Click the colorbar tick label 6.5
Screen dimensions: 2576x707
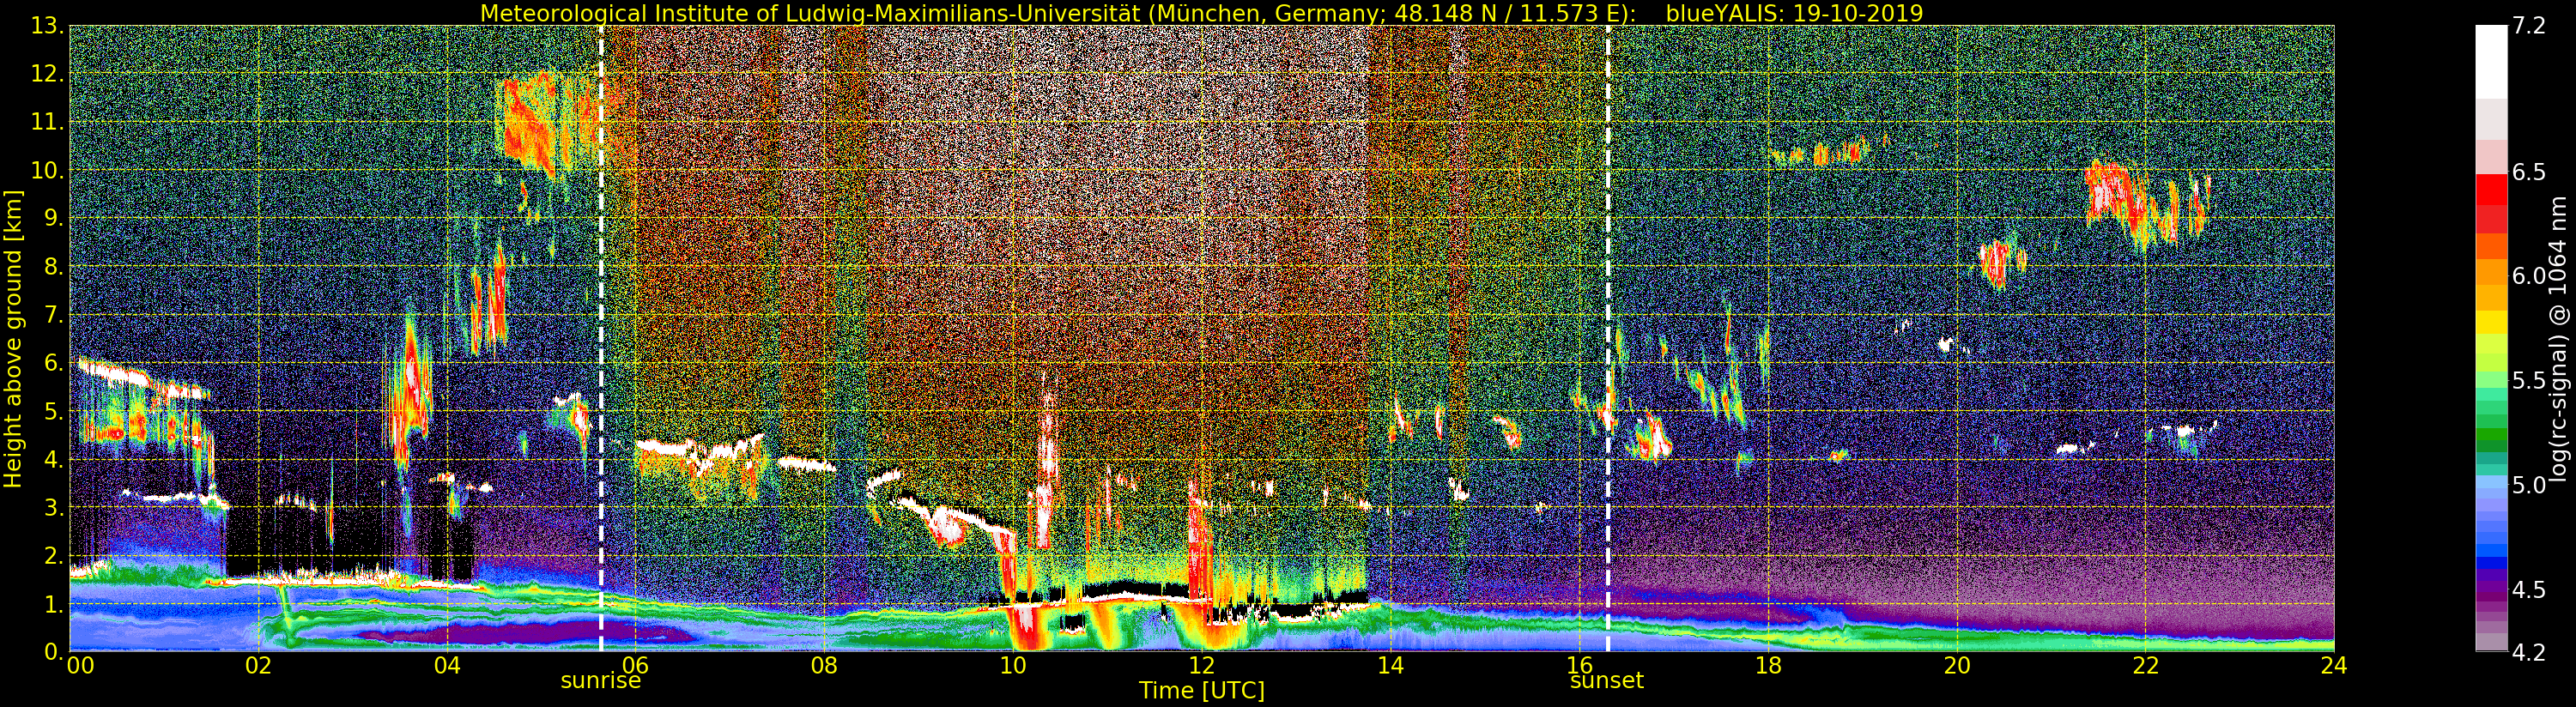click(x=2528, y=173)
